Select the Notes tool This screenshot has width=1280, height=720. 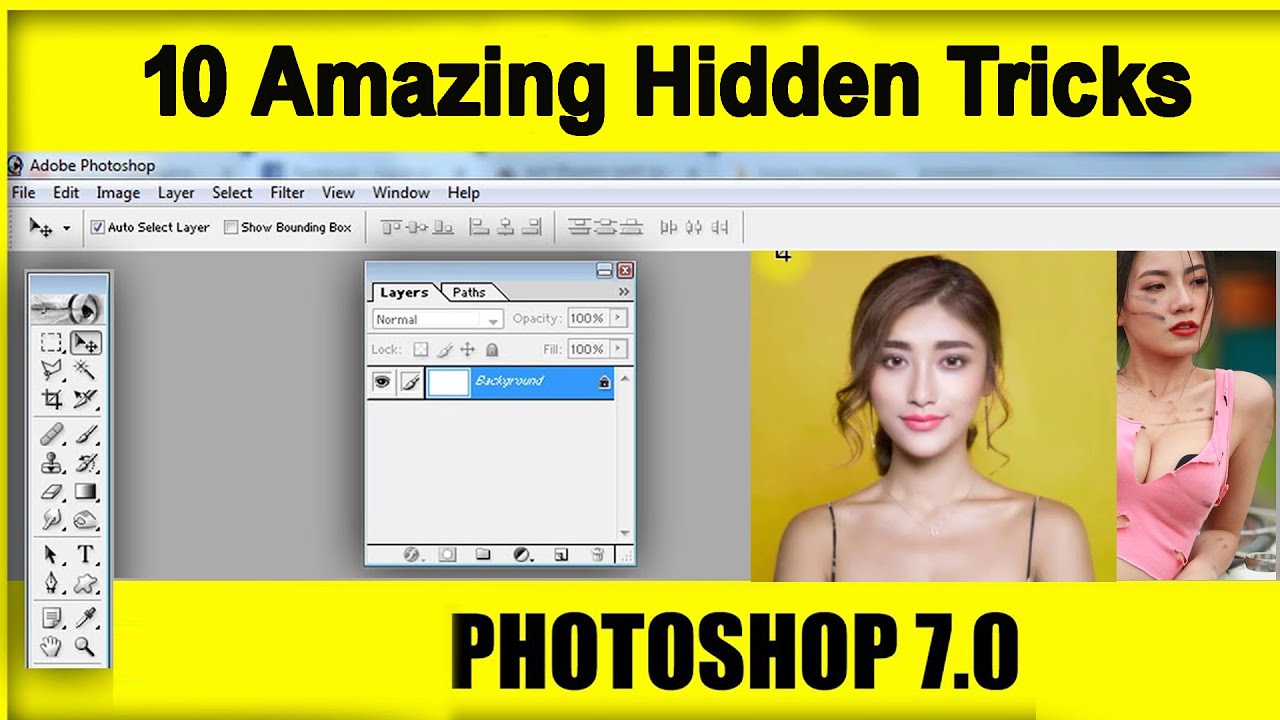[x=51, y=618]
